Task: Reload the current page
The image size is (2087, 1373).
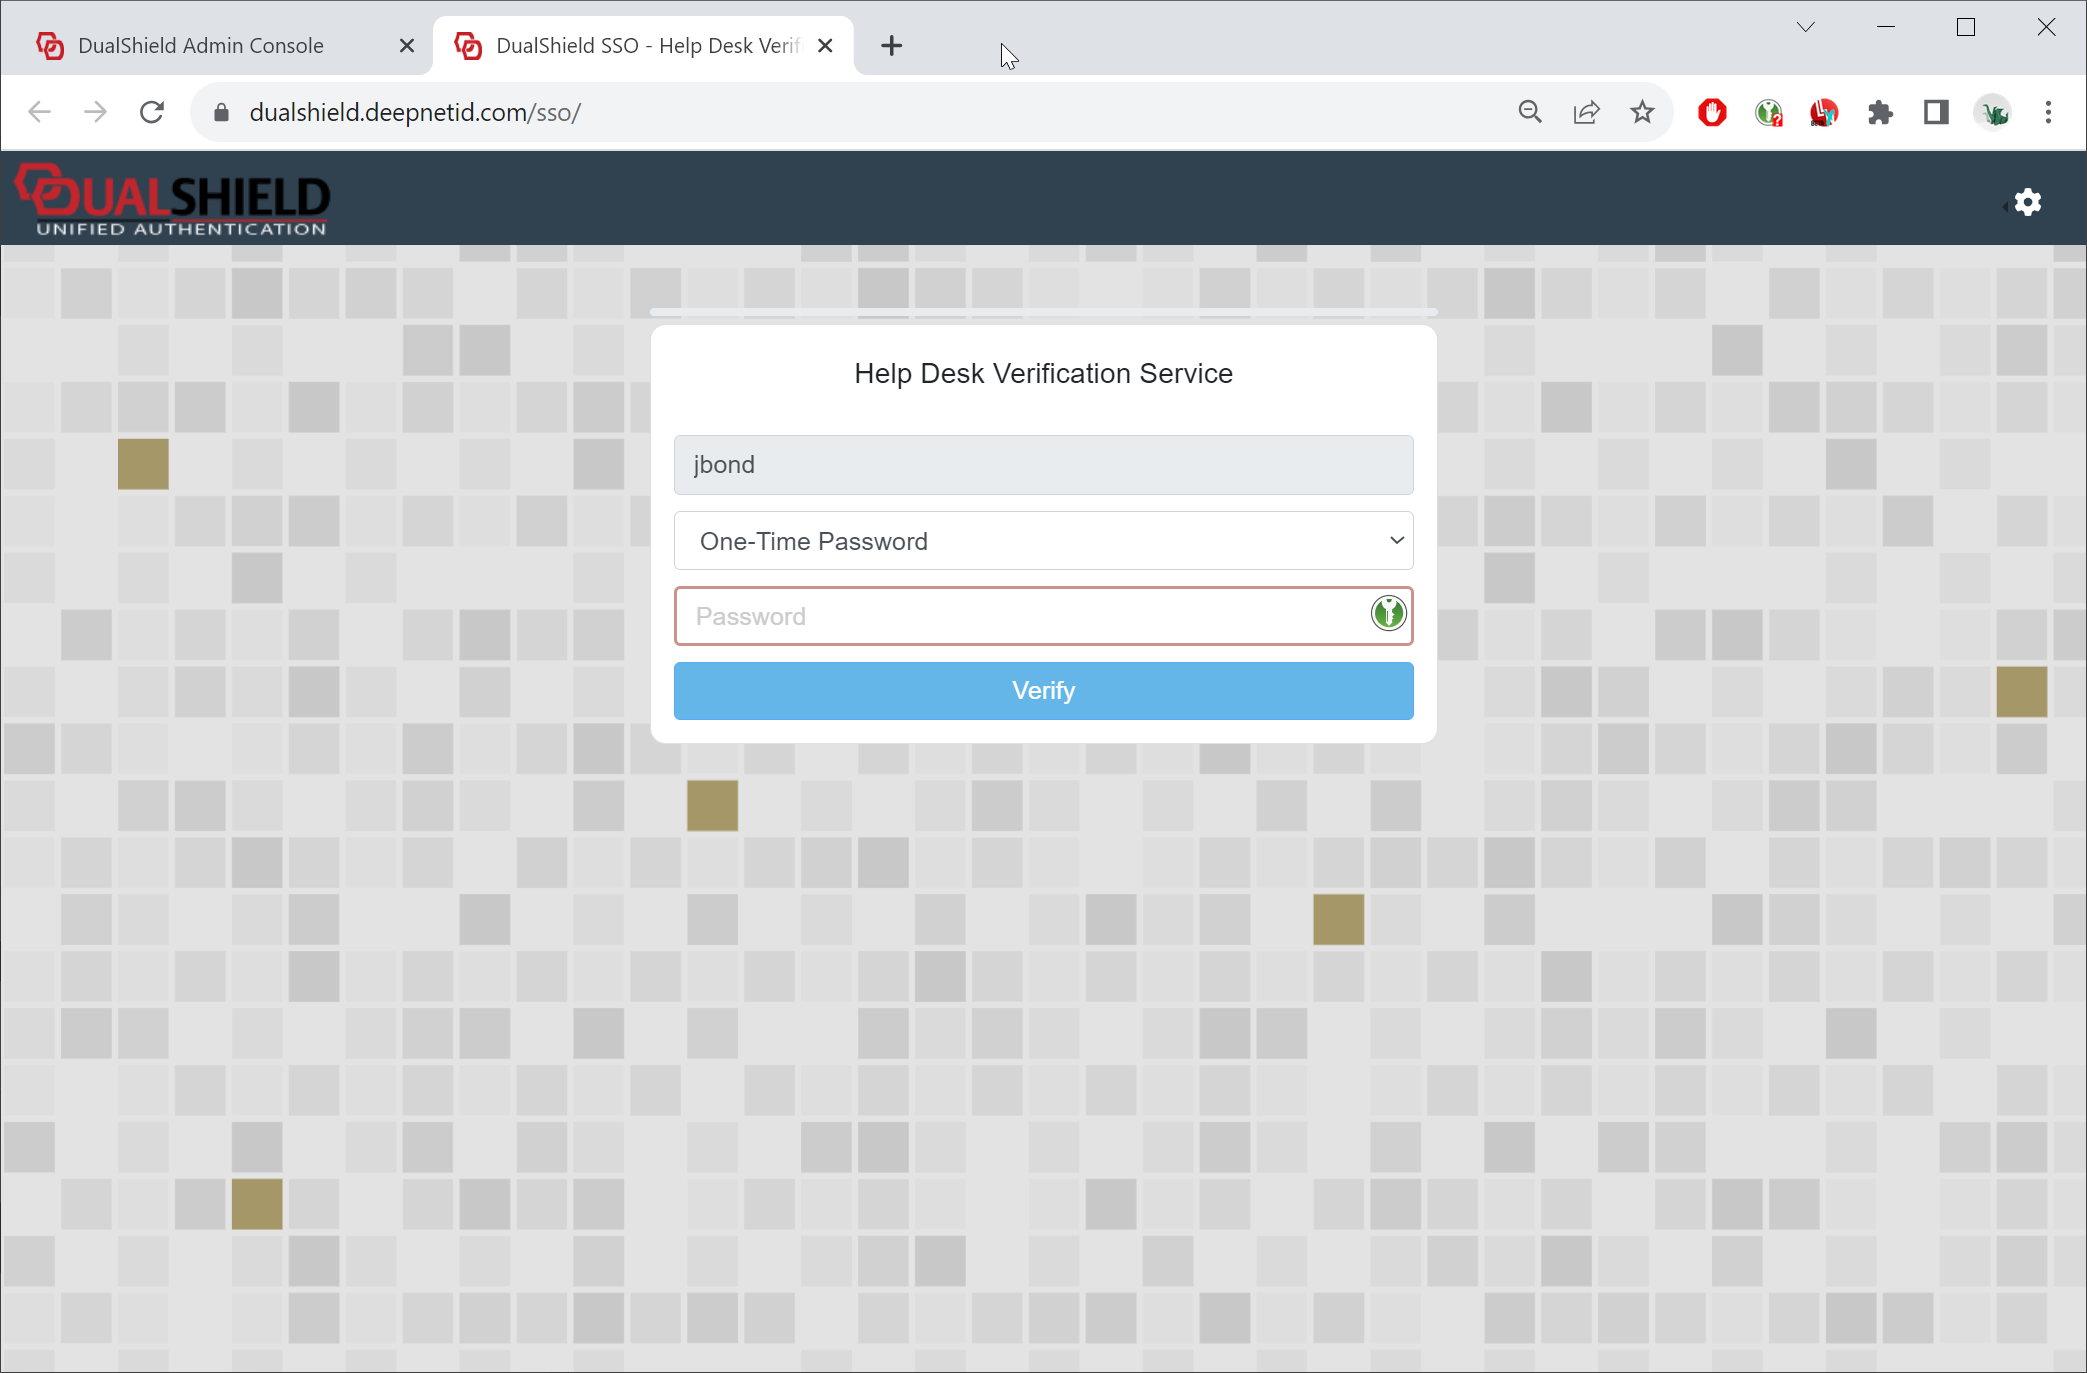Action: pyautogui.click(x=152, y=112)
